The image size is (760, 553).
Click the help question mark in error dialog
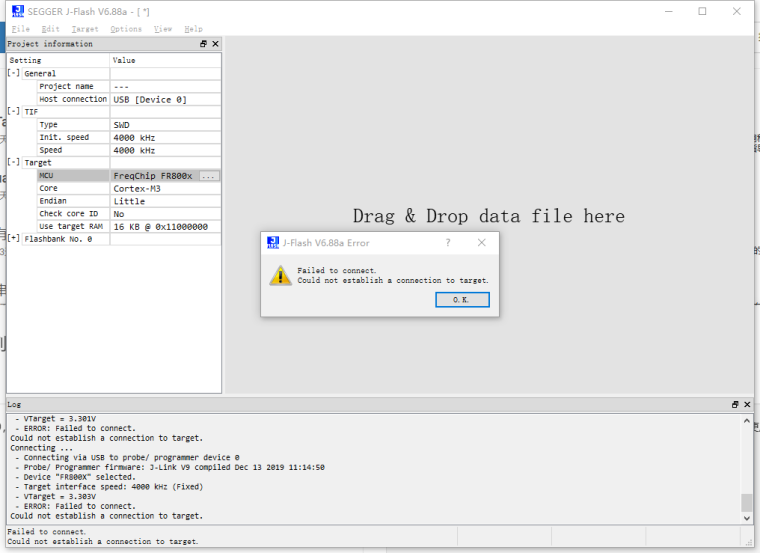click(x=448, y=243)
